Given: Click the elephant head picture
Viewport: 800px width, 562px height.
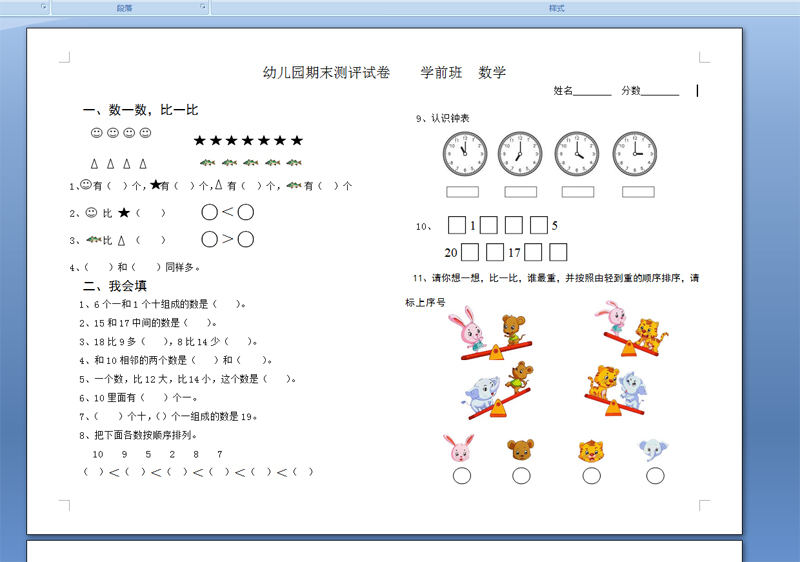Looking at the screenshot, I should pyautogui.click(x=654, y=450).
